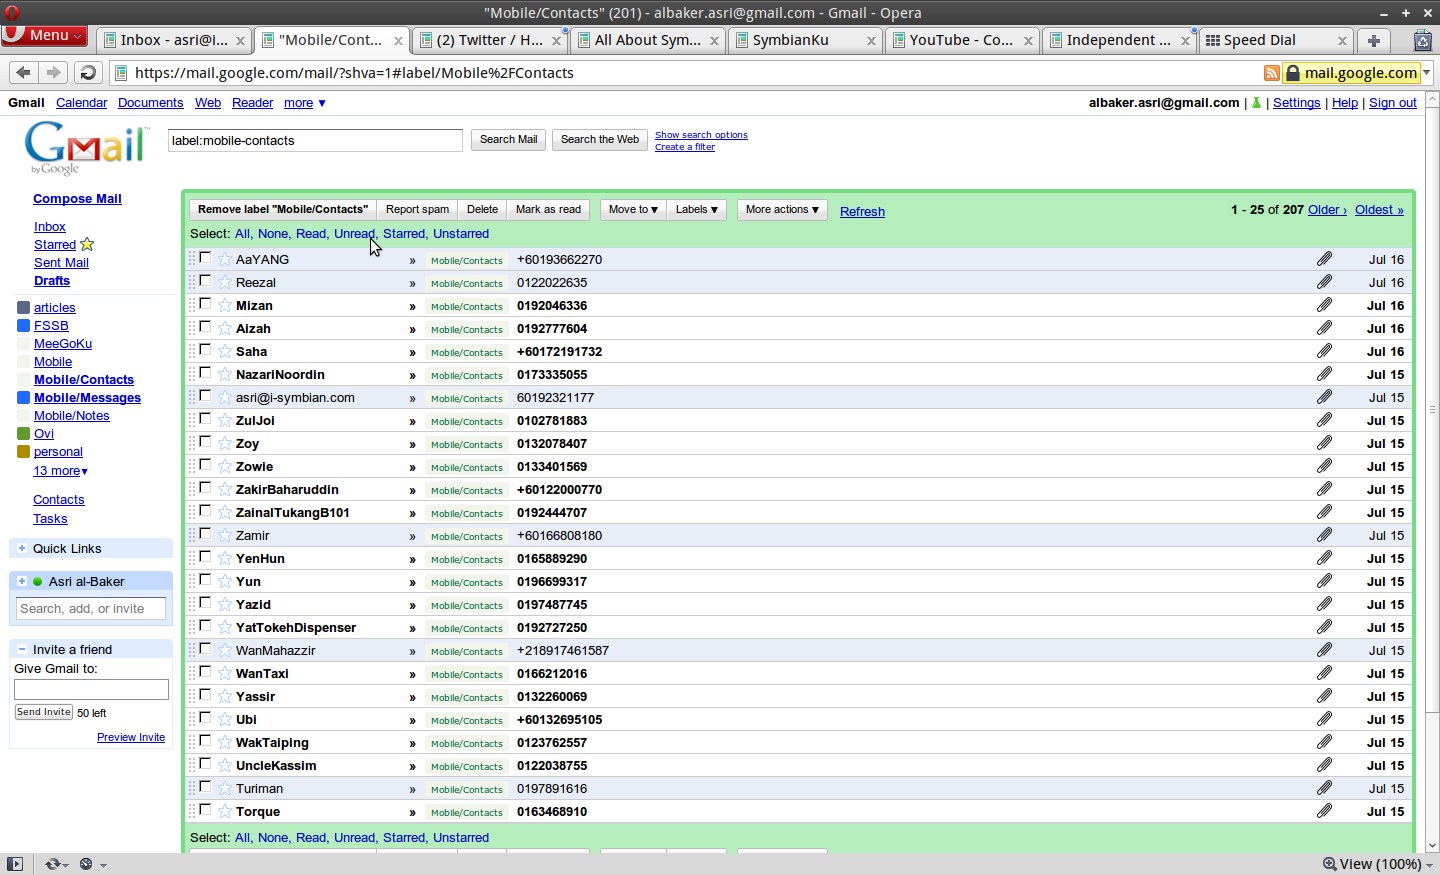Viewport: 1440px width, 875px height.
Task: Open the Move to dropdown
Action: (x=633, y=209)
